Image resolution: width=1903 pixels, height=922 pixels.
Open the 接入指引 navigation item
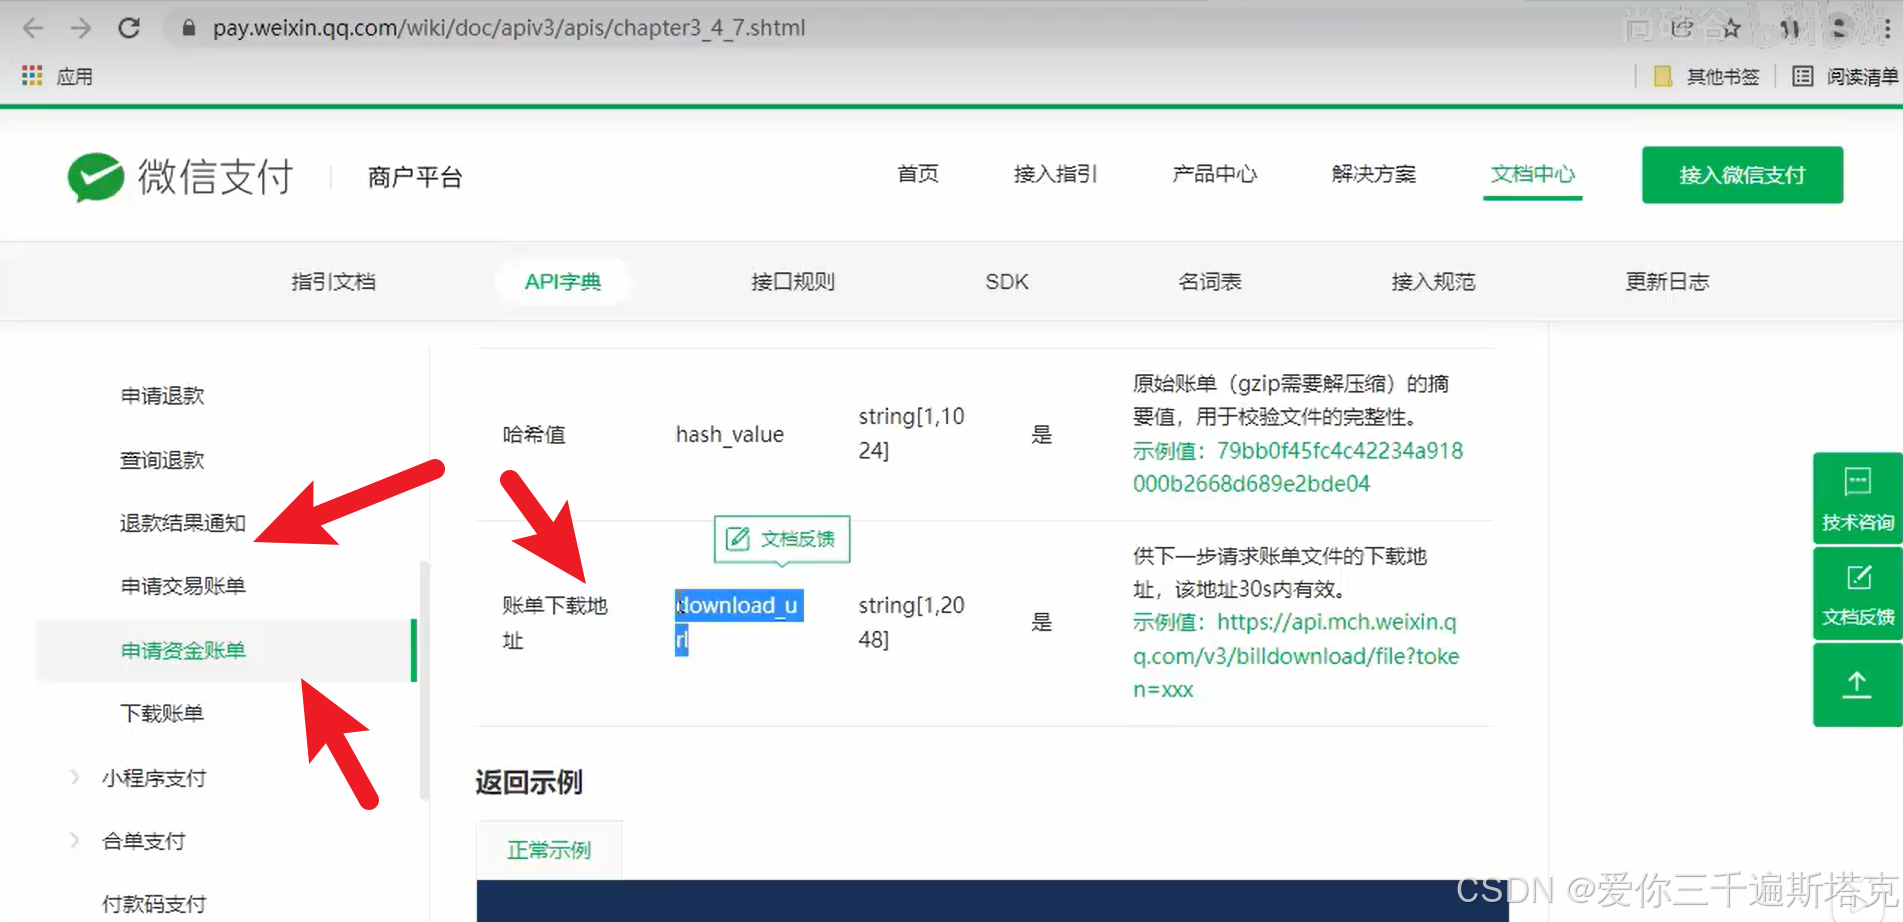pos(1055,174)
